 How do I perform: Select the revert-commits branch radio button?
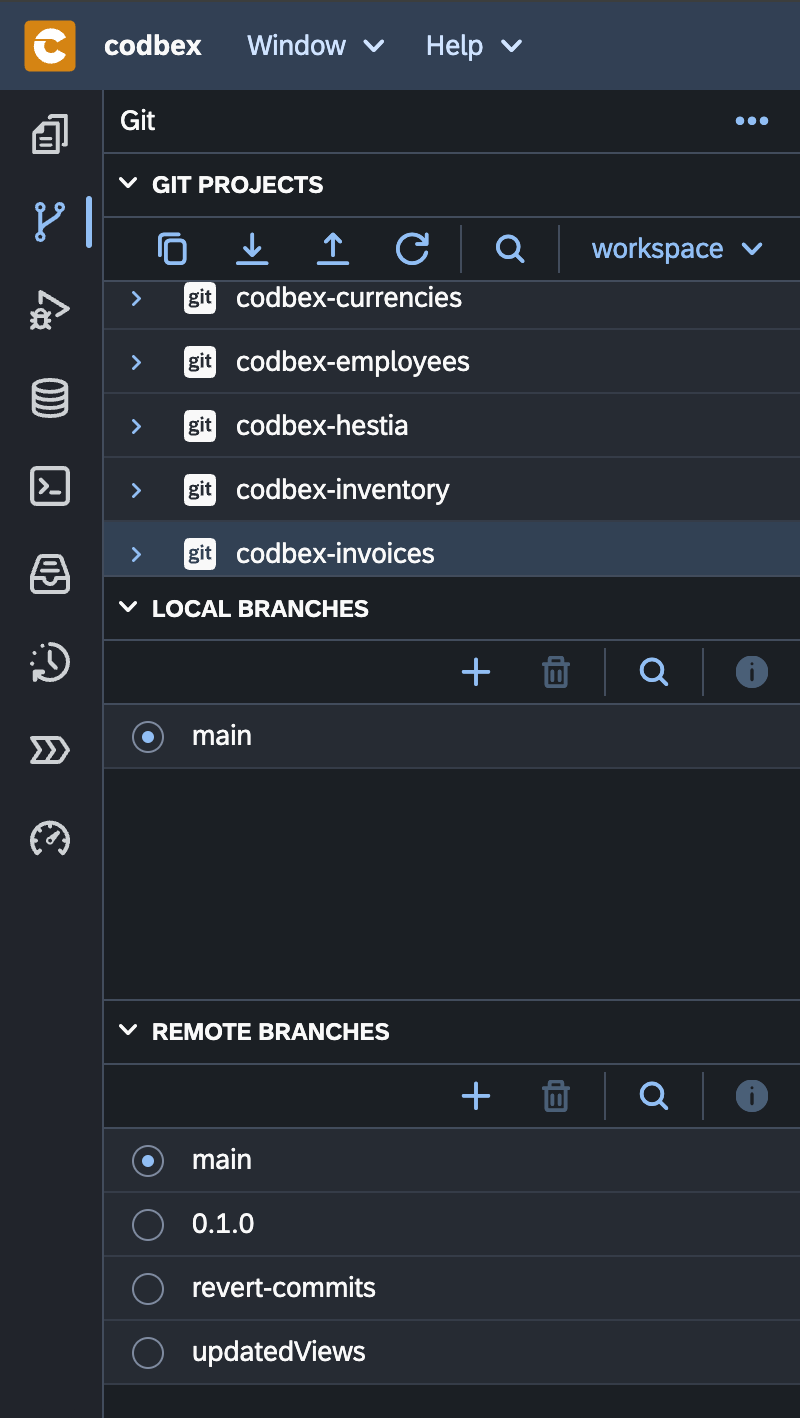point(148,1289)
